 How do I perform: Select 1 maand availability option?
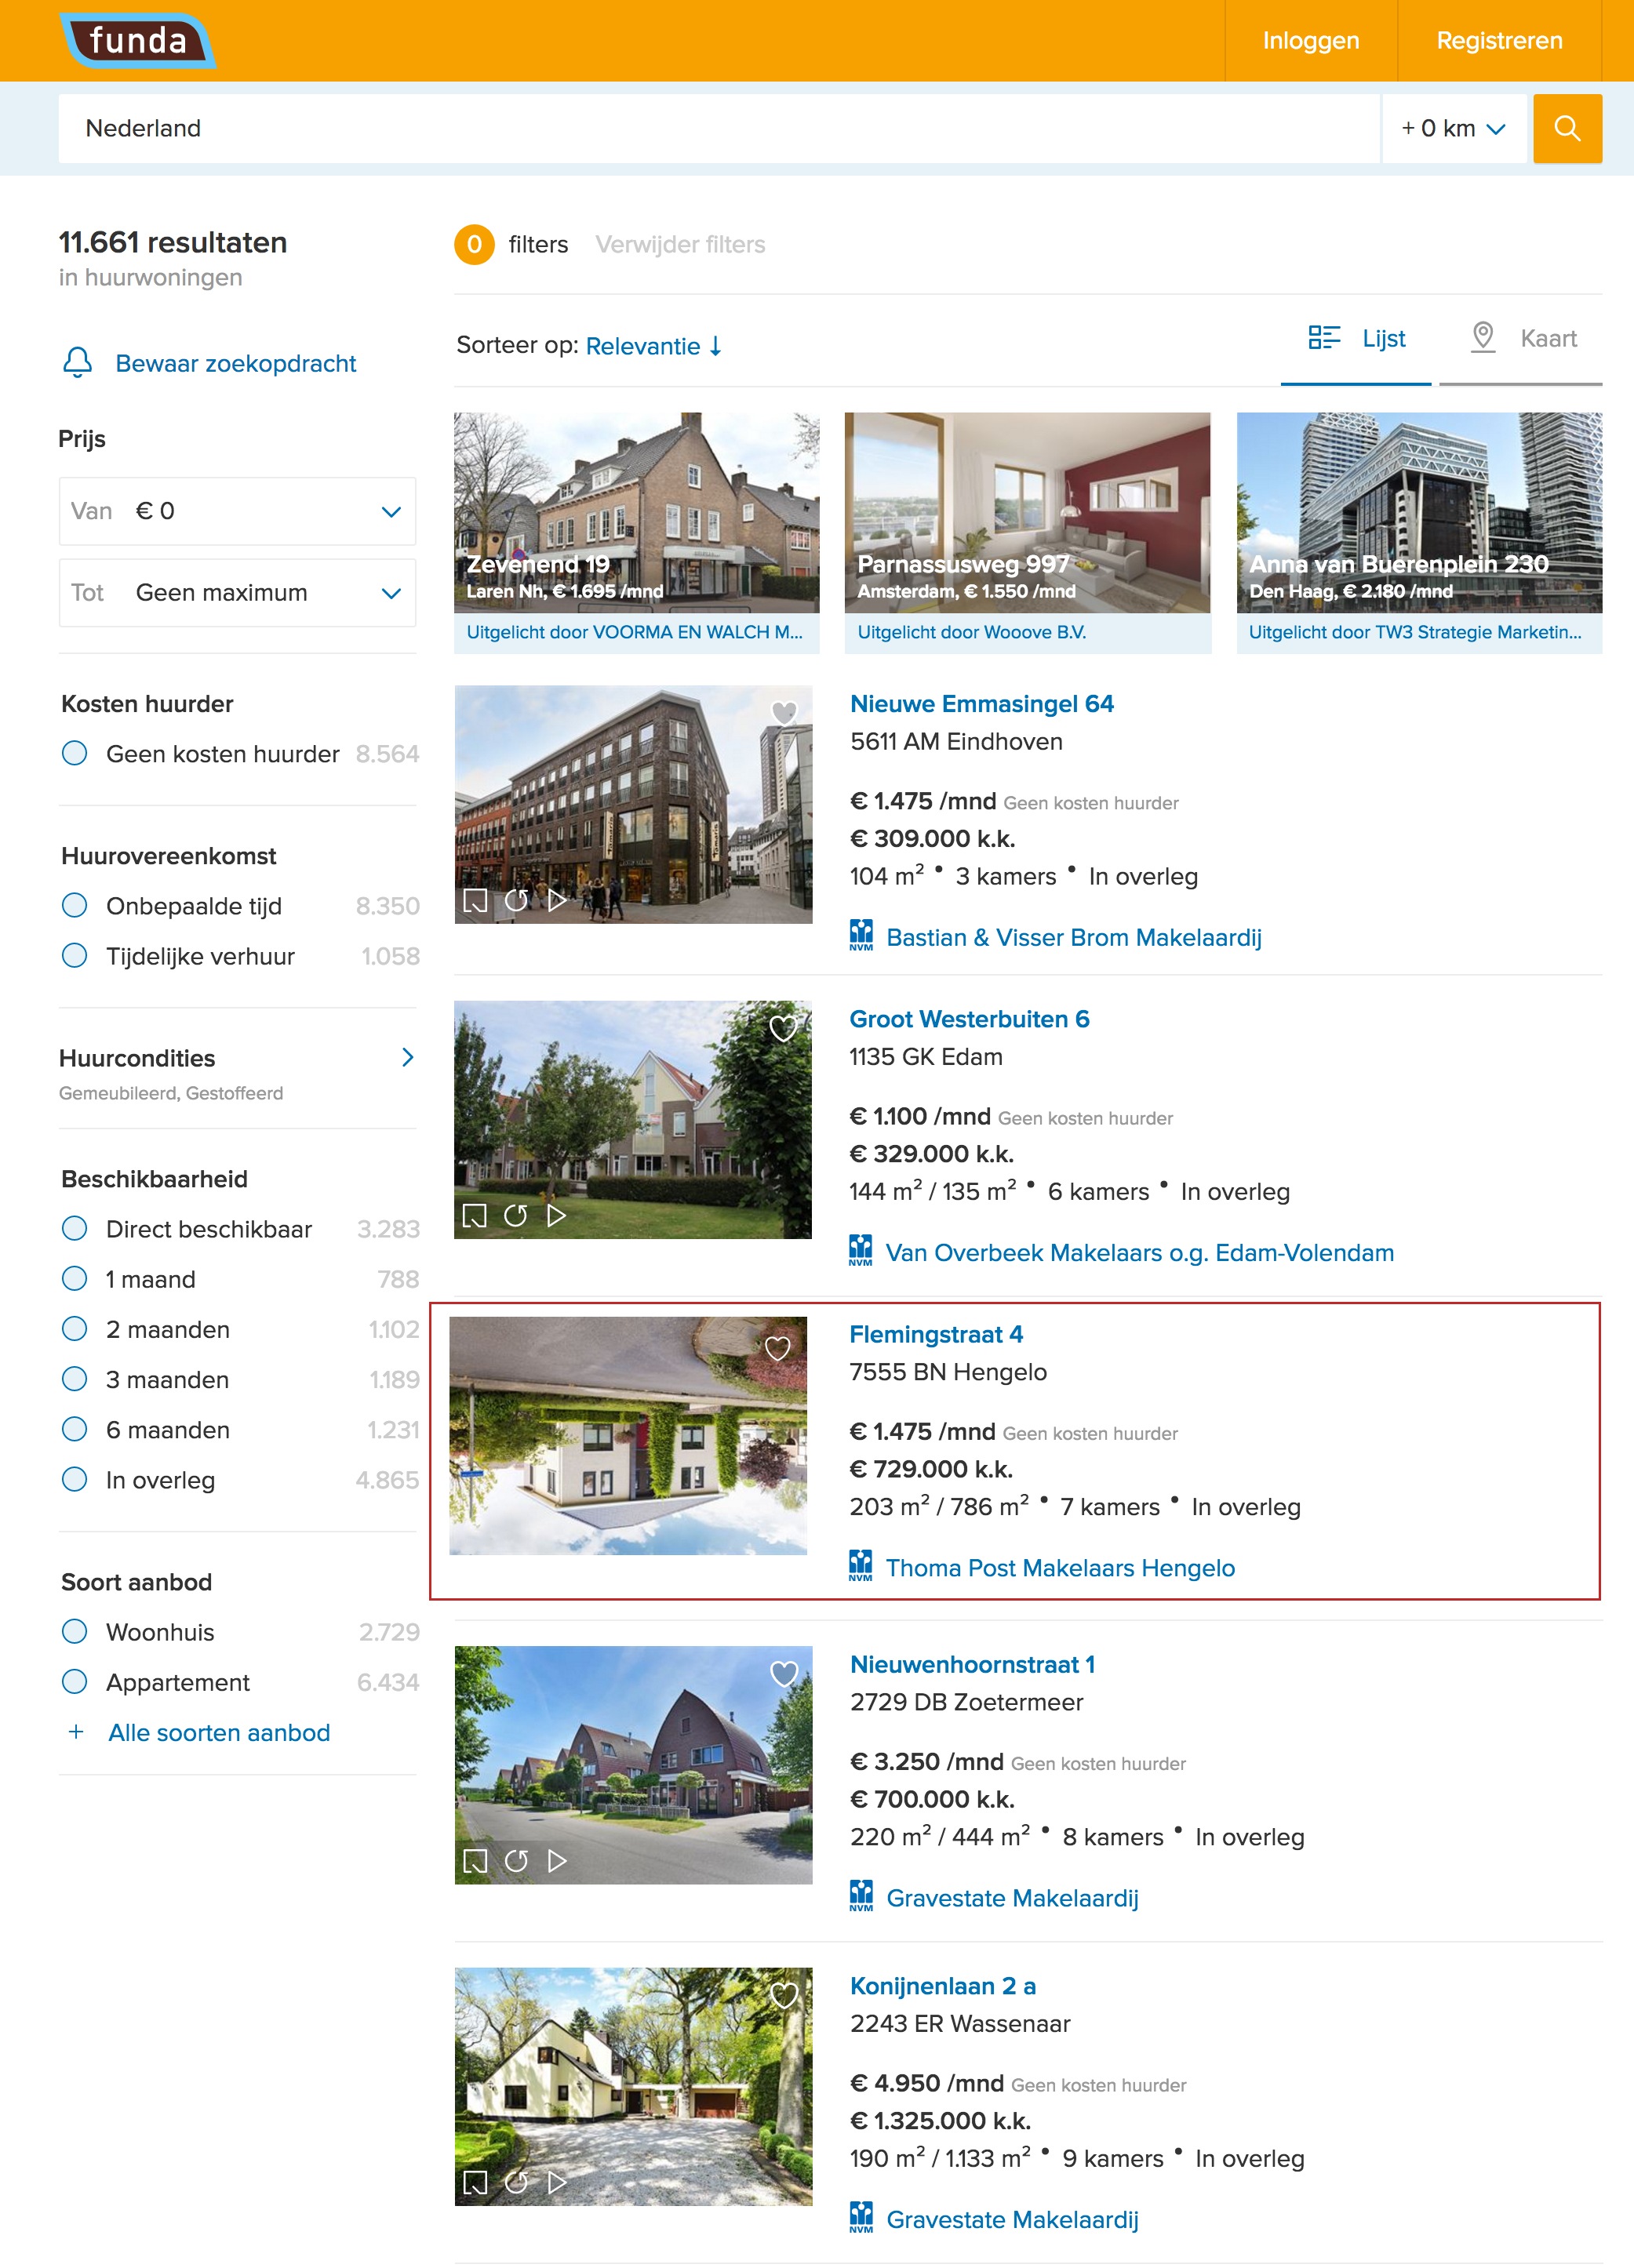[75, 1278]
